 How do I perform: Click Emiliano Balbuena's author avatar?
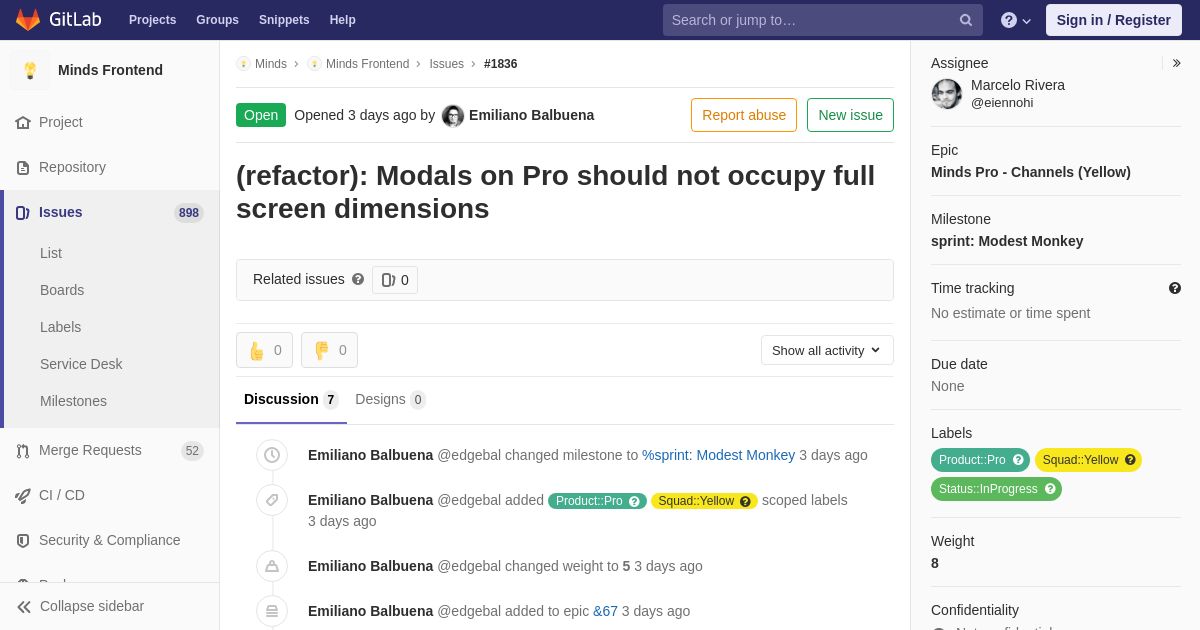tap(453, 115)
